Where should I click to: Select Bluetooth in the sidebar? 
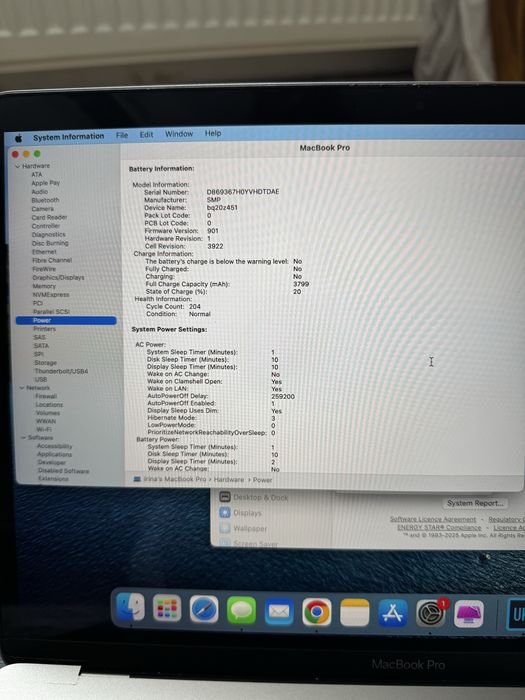click(45, 200)
